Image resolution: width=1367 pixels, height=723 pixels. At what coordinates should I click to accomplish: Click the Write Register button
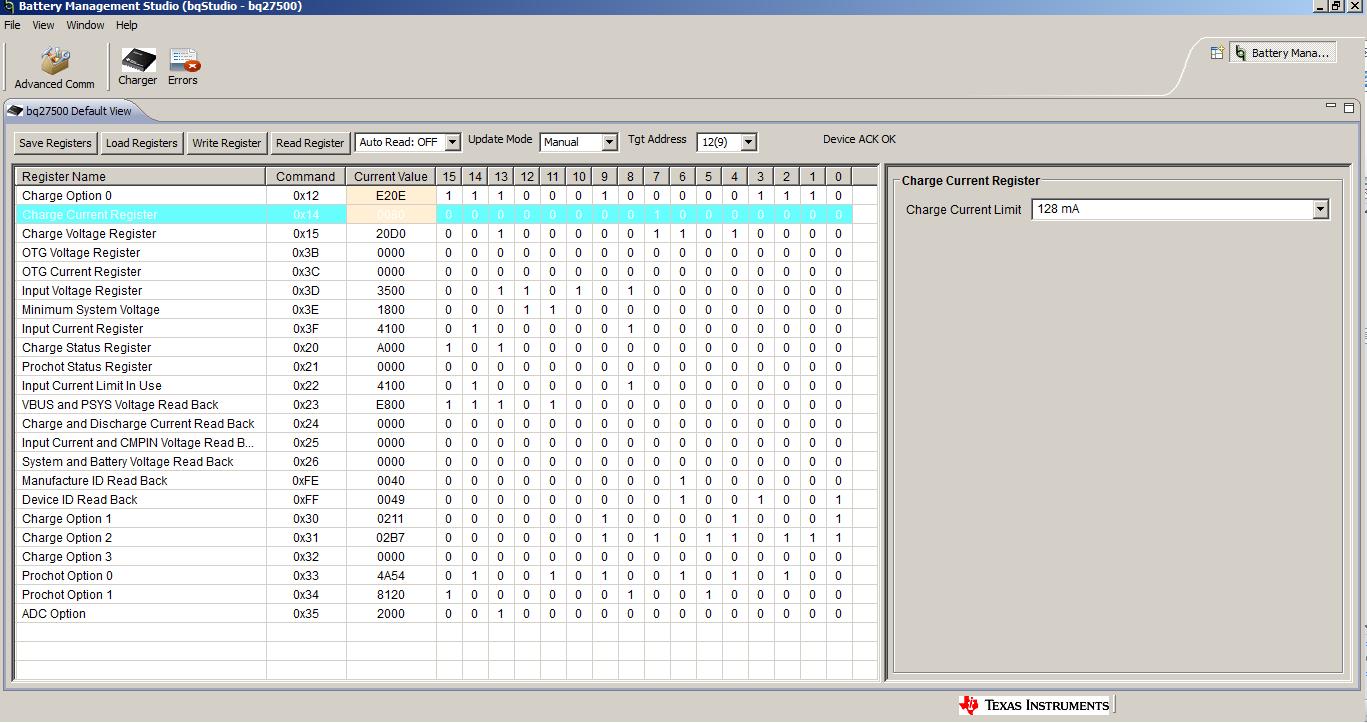pos(226,143)
